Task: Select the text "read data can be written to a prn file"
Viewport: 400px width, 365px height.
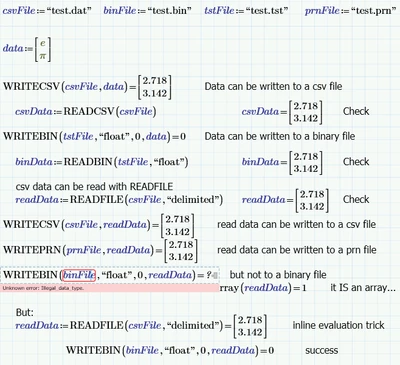Action: pos(297,250)
